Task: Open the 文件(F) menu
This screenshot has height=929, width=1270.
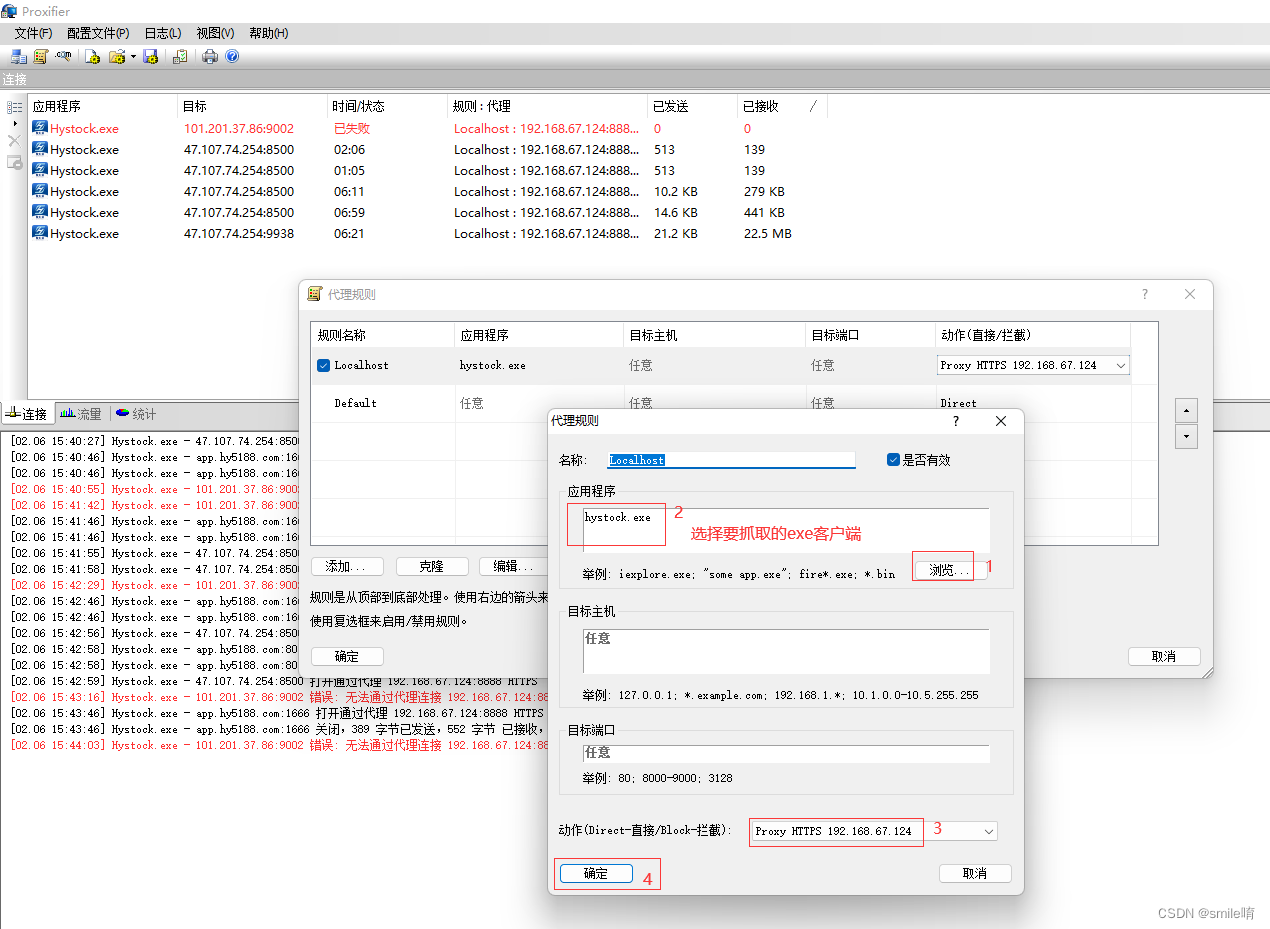Action: click(x=33, y=33)
